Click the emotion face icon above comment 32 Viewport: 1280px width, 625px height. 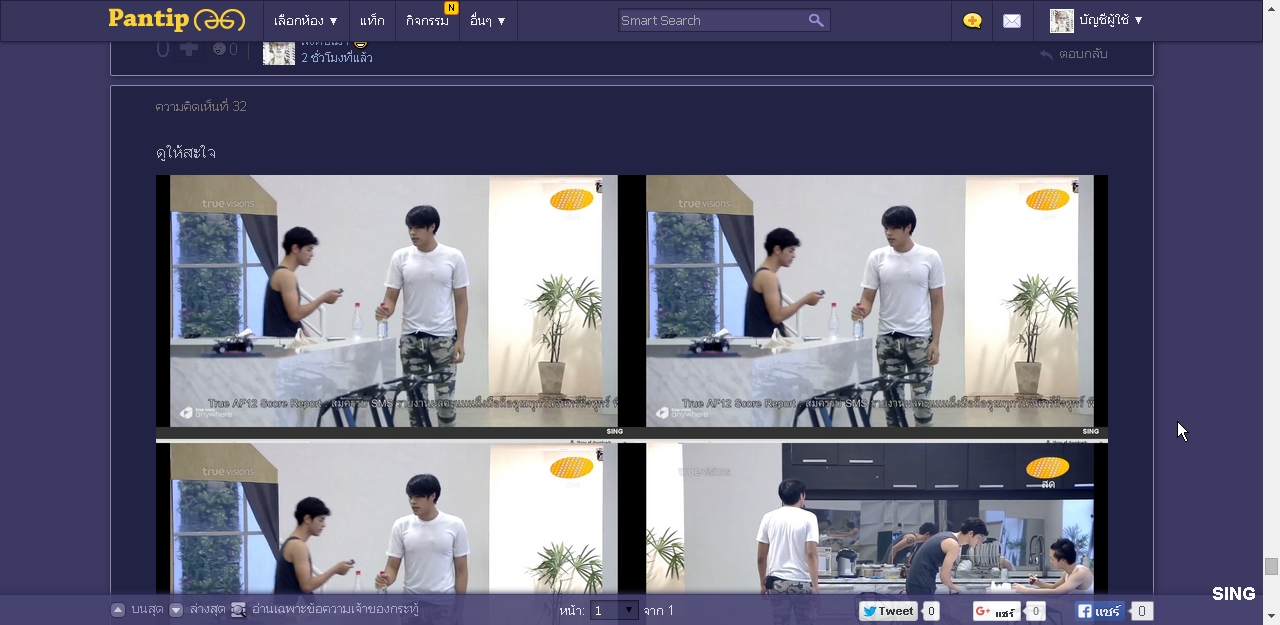coord(219,49)
